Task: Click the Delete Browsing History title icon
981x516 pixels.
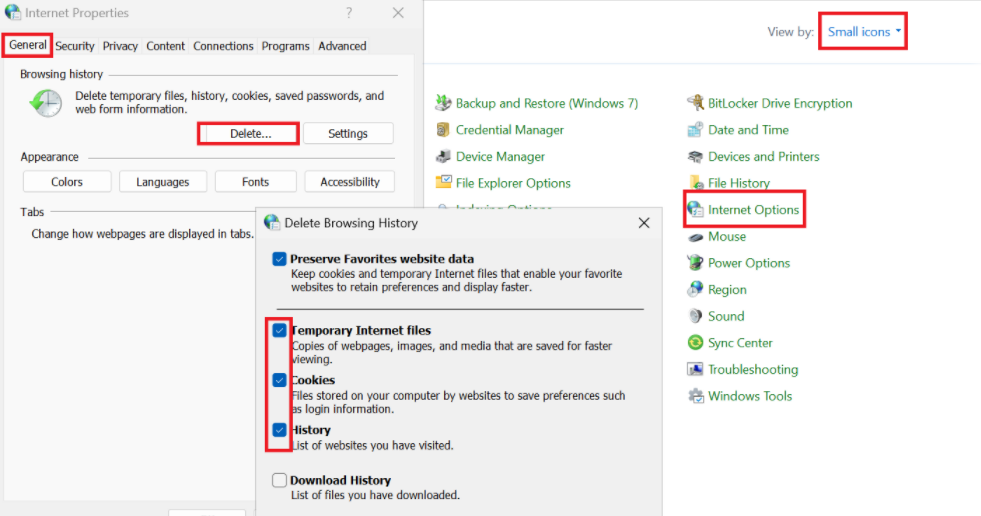Action: pos(272,223)
